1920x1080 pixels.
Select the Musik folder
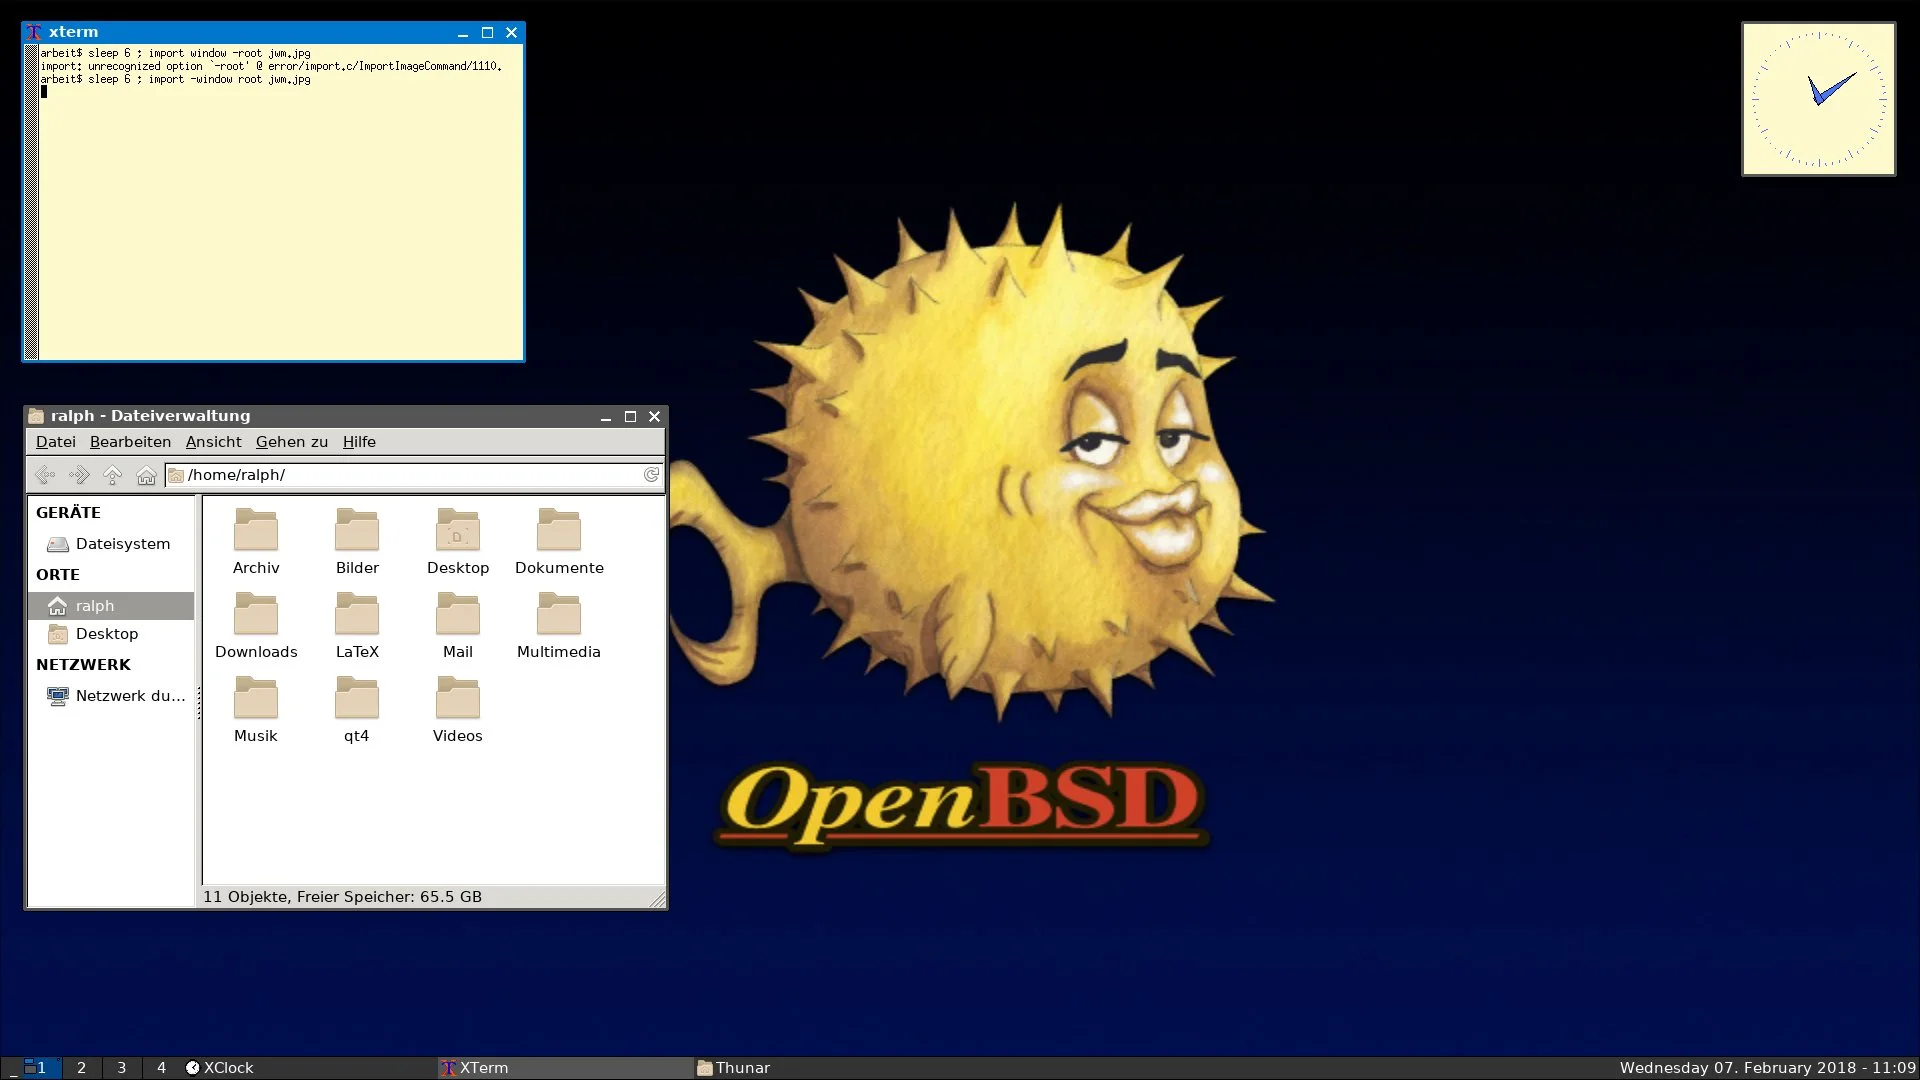point(256,710)
